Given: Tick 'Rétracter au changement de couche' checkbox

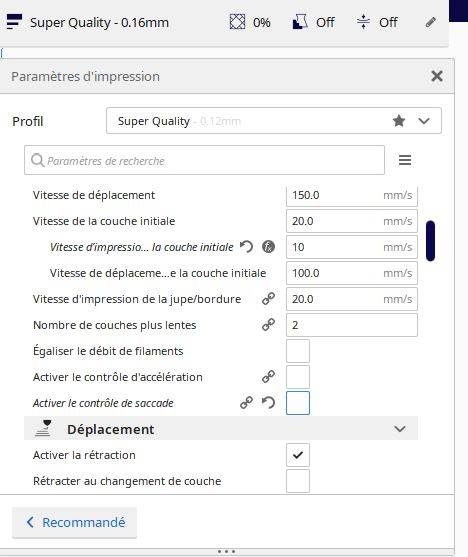Looking at the screenshot, I should coord(298,481).
